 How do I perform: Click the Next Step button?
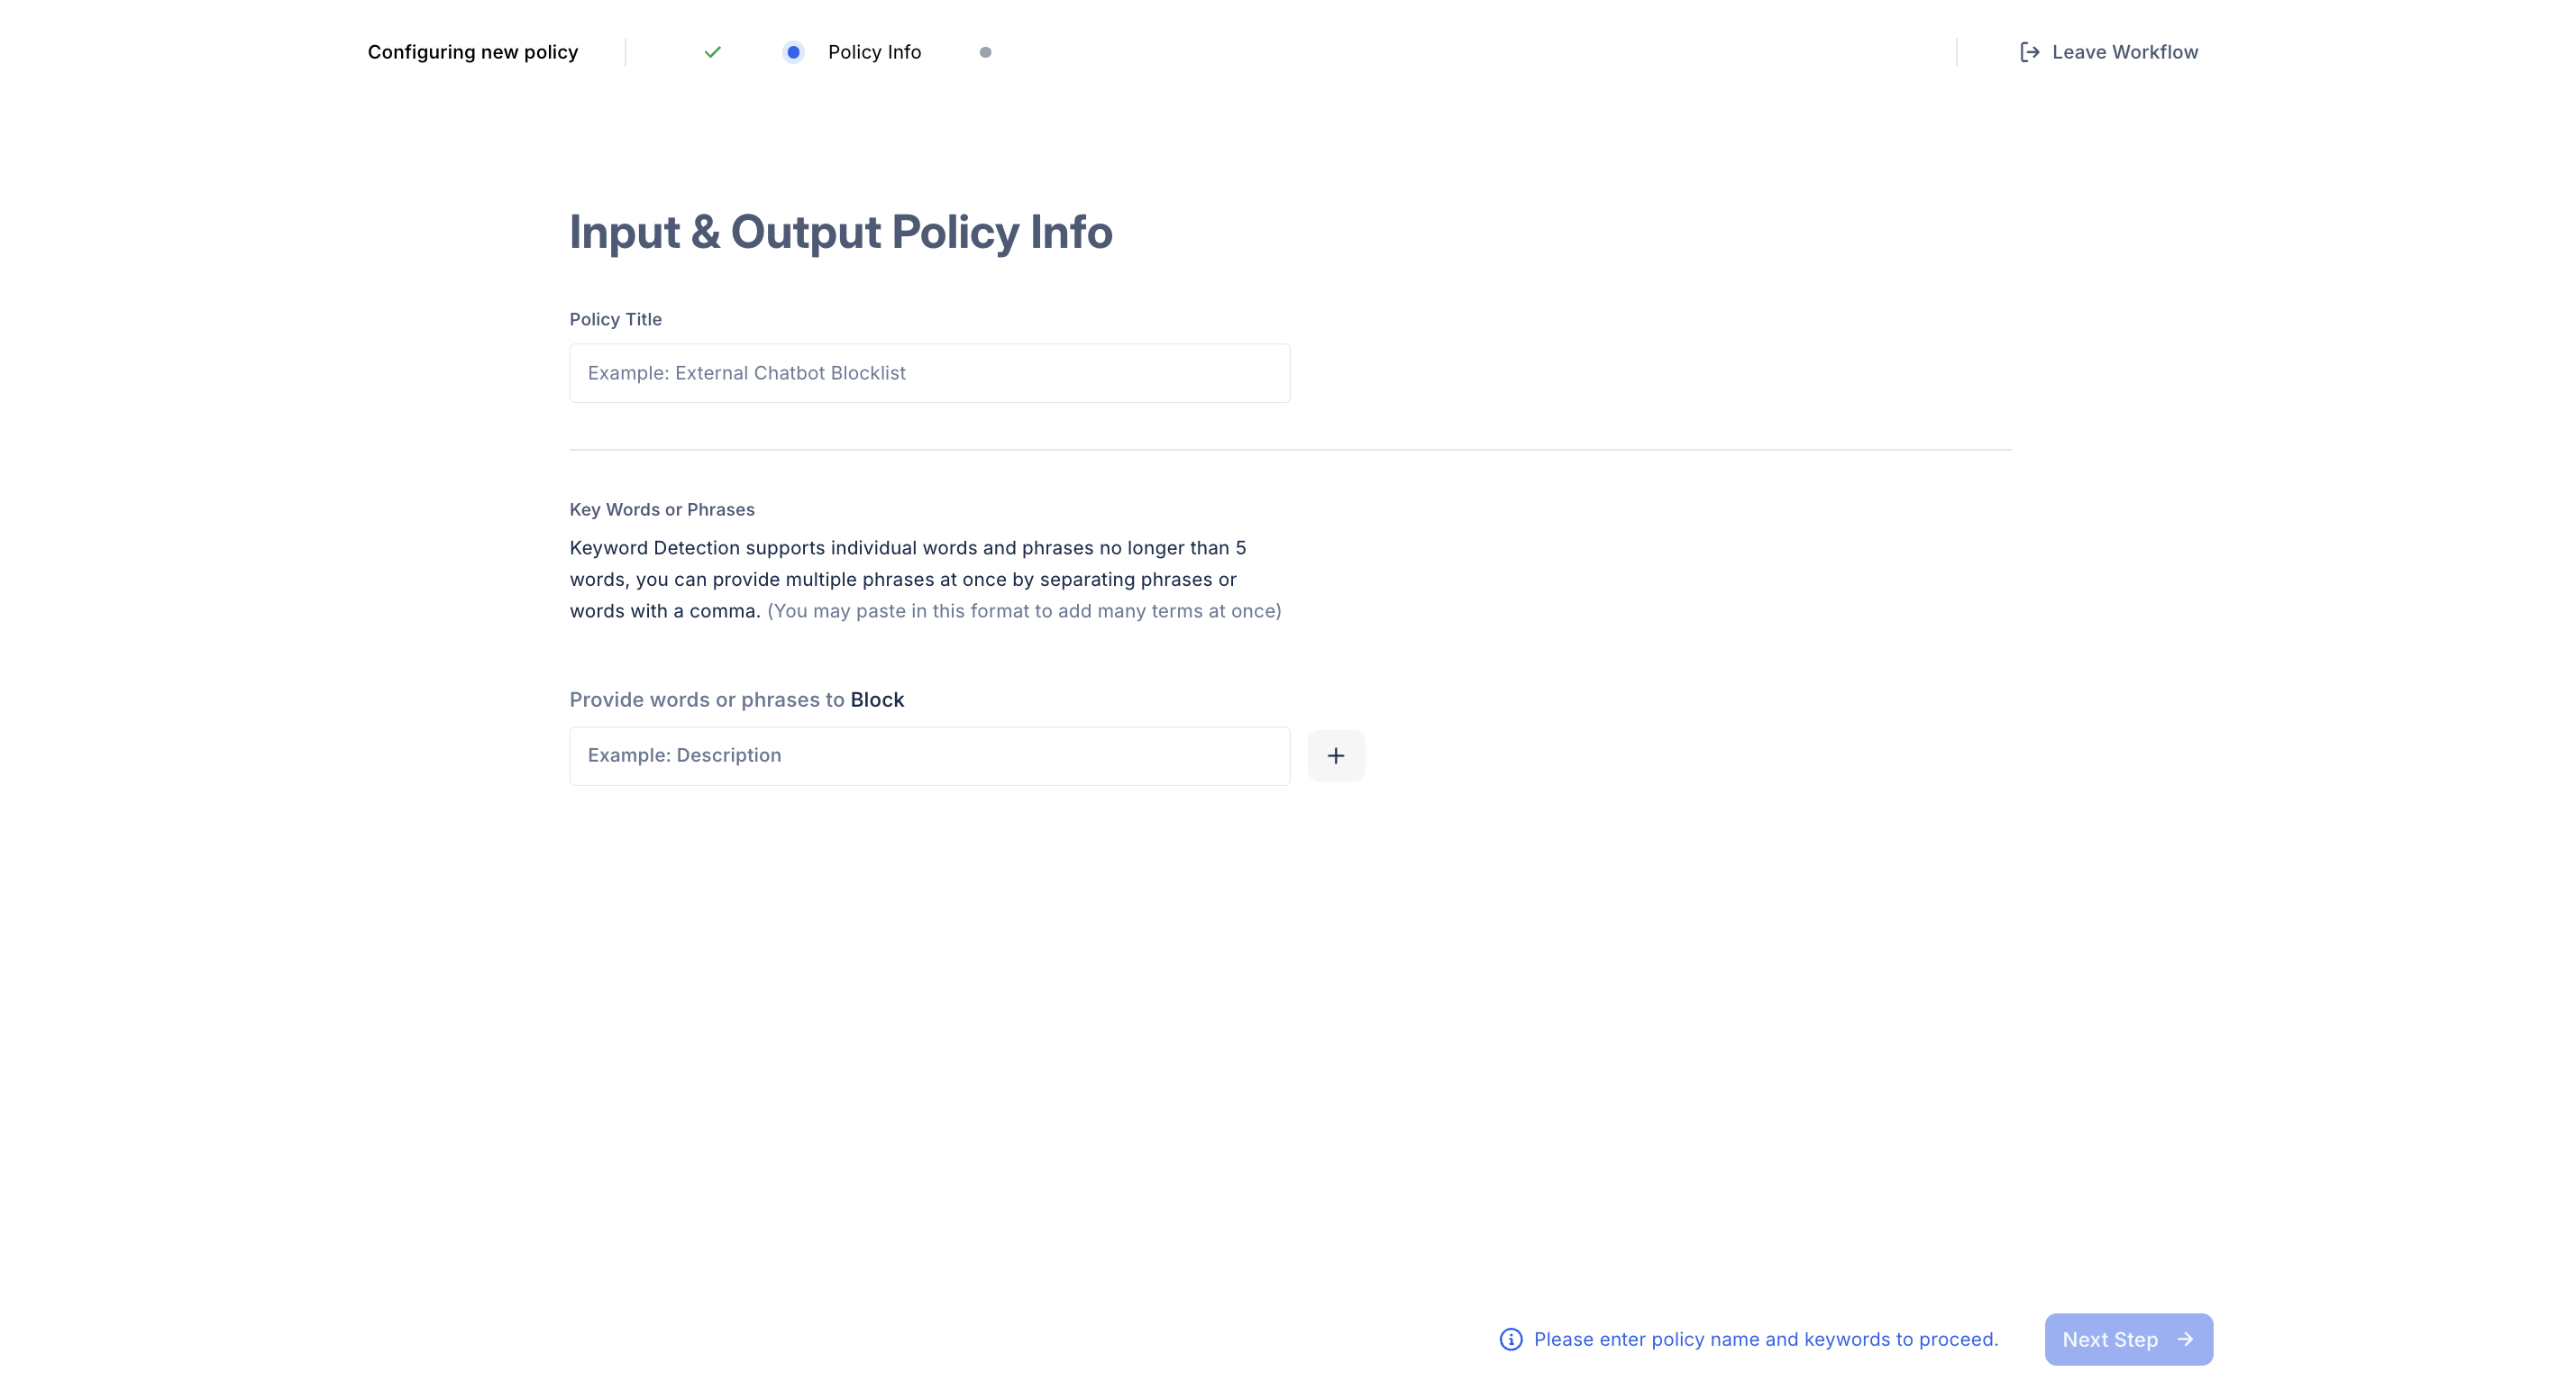[2128, 1339]
